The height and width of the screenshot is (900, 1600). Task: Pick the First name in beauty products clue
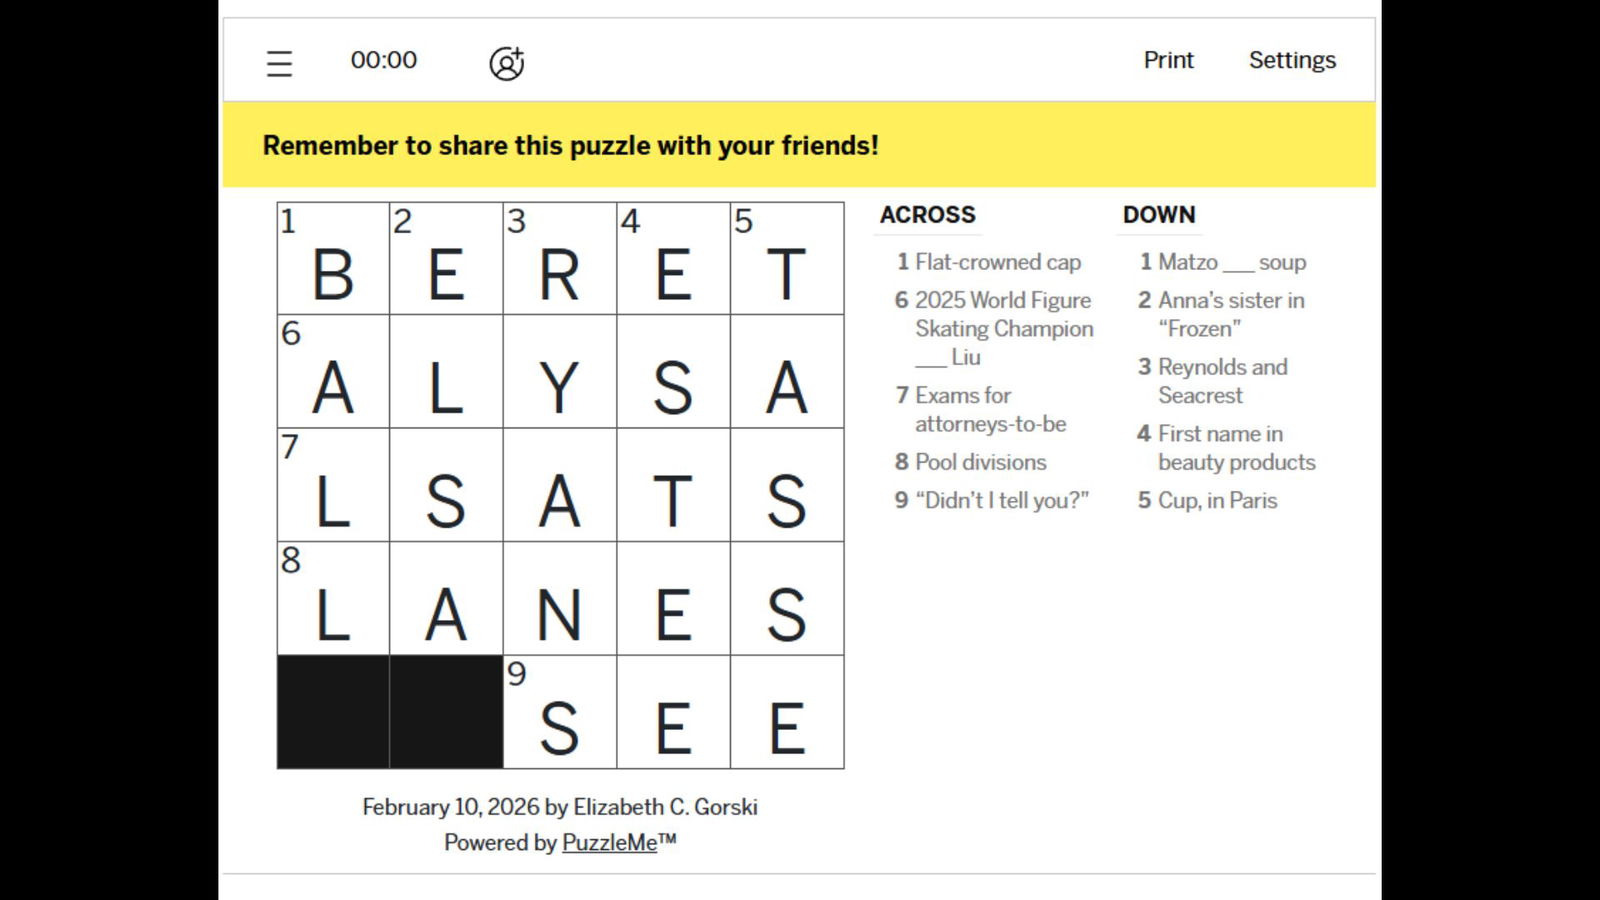[1236, 447]
